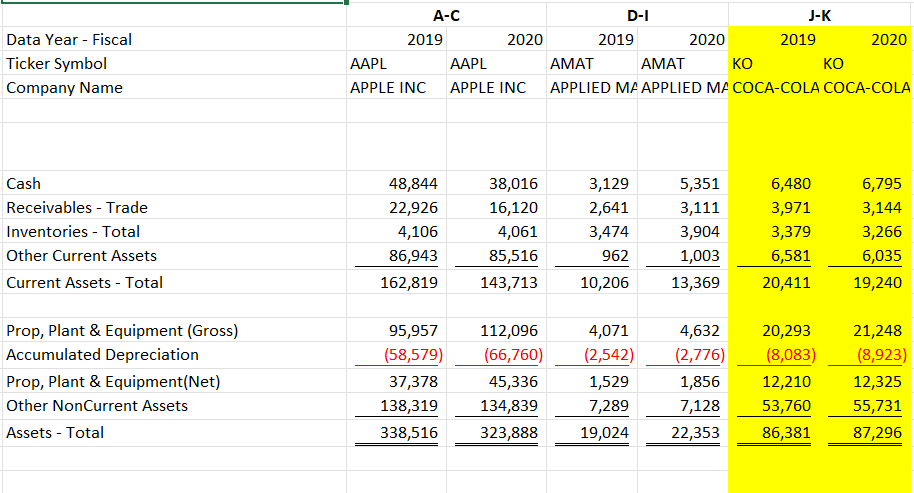Select the Cash row label
The width and height of the screenshot is (914, 493).
174,183
